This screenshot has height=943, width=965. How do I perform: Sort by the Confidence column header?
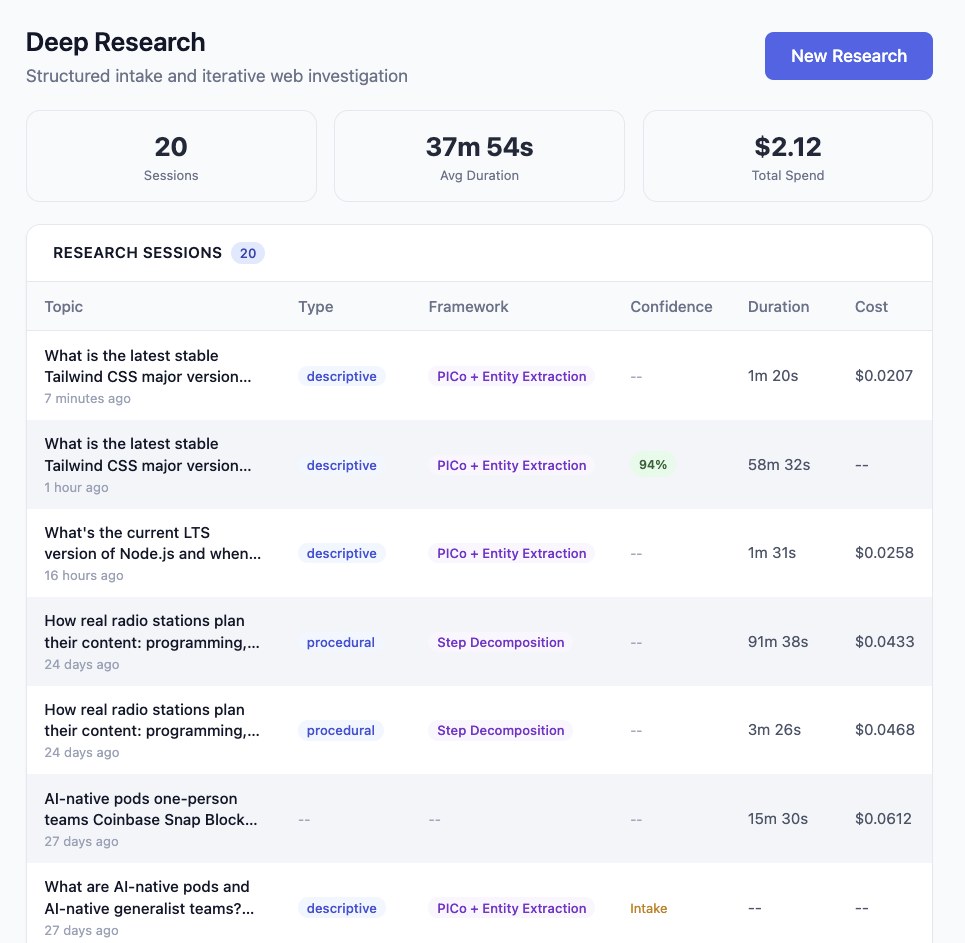pos(671,307)
